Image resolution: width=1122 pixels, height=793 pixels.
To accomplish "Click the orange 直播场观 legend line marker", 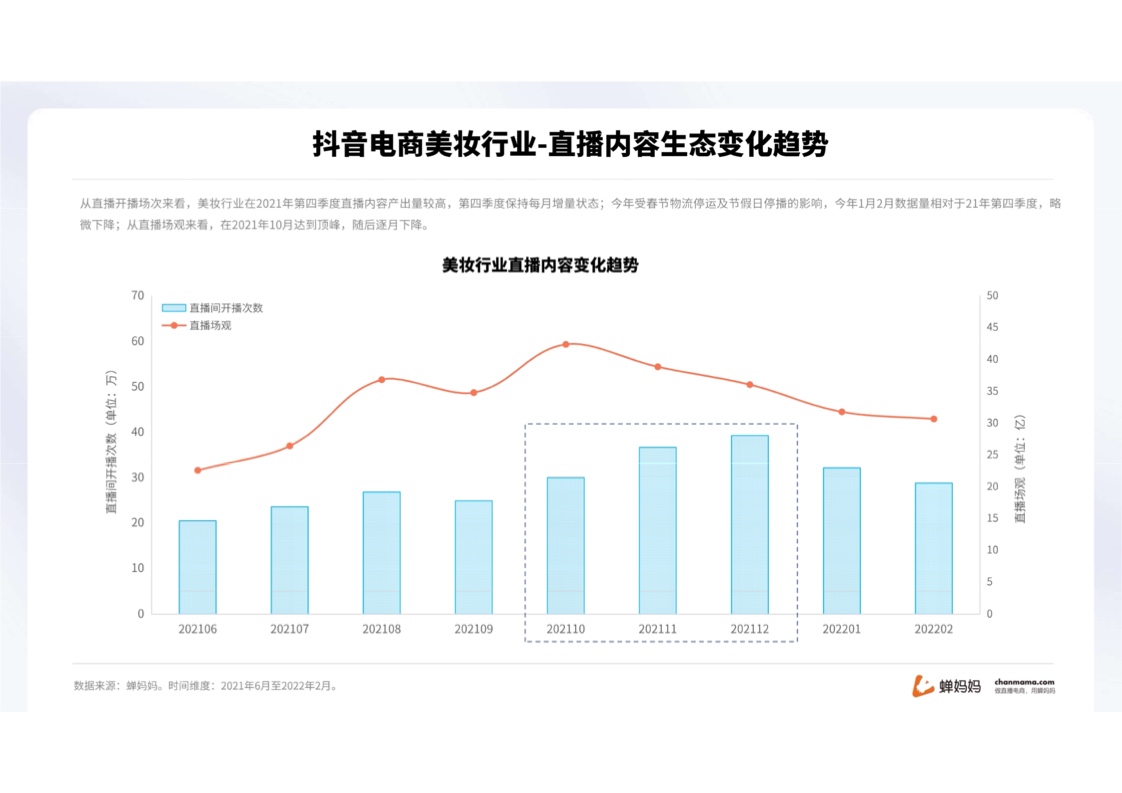I will pyautogui.click(x=173, y=325).
